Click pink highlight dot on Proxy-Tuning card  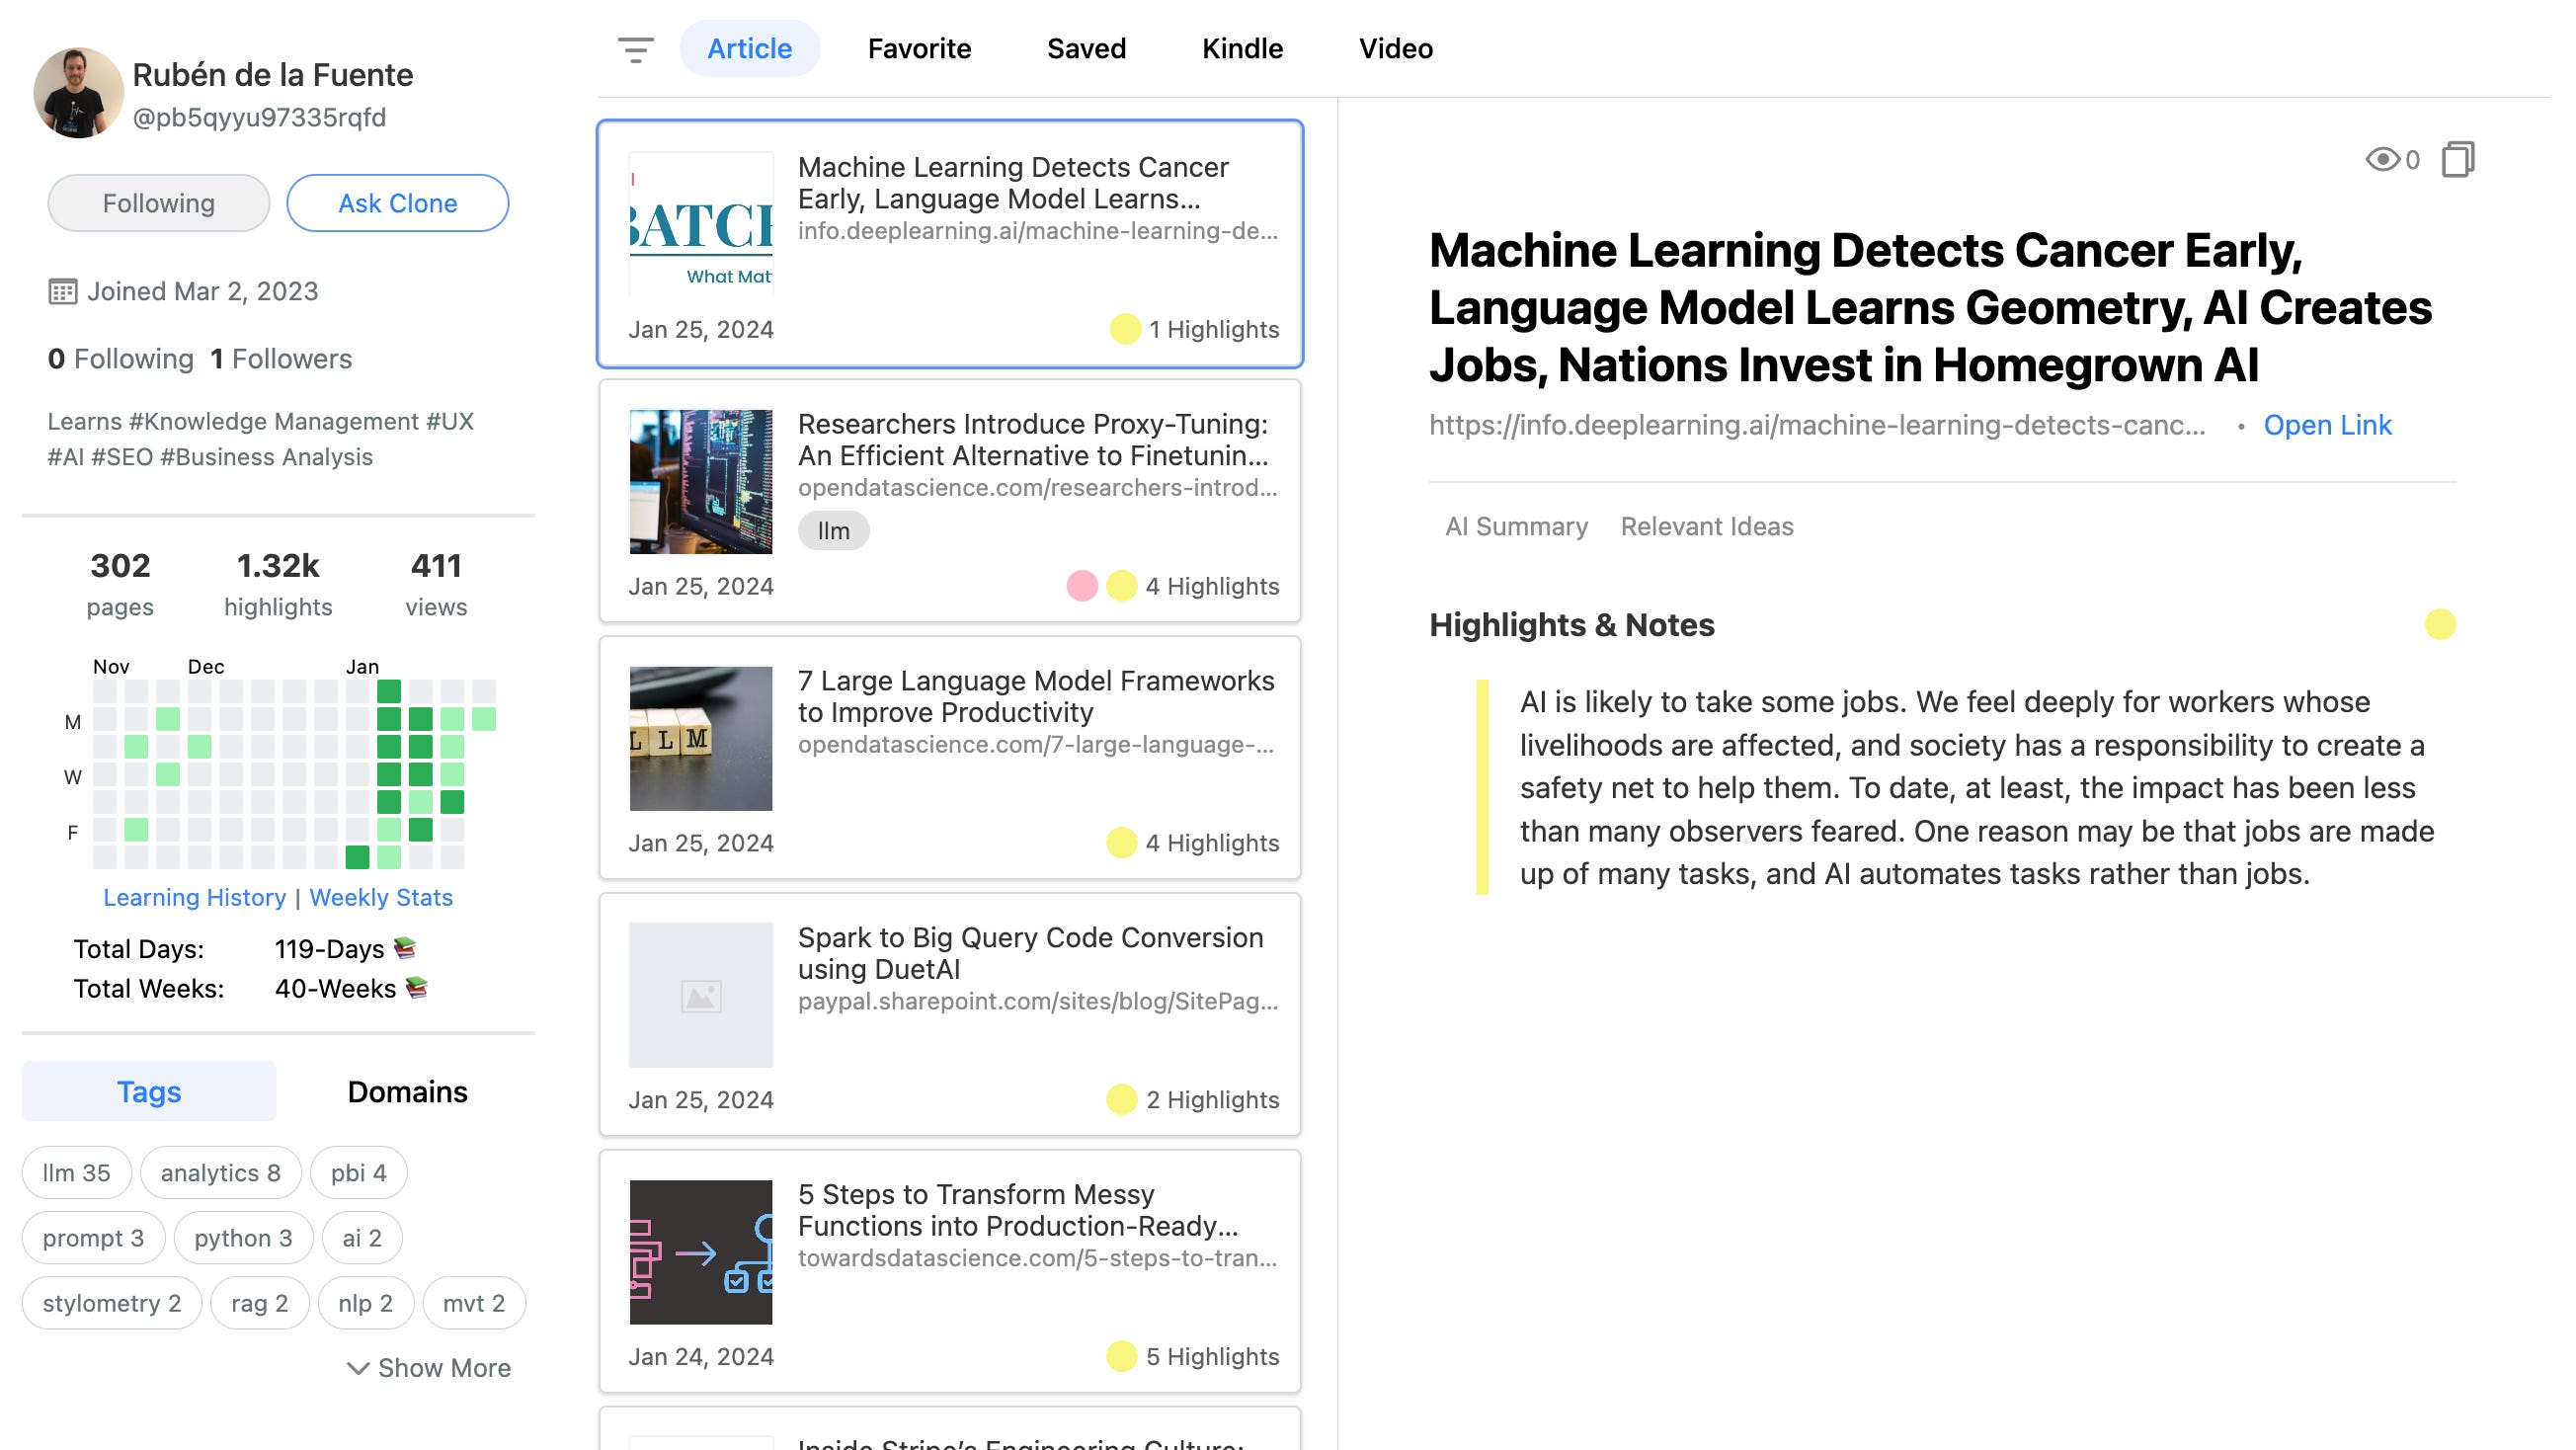point(1082,586)
